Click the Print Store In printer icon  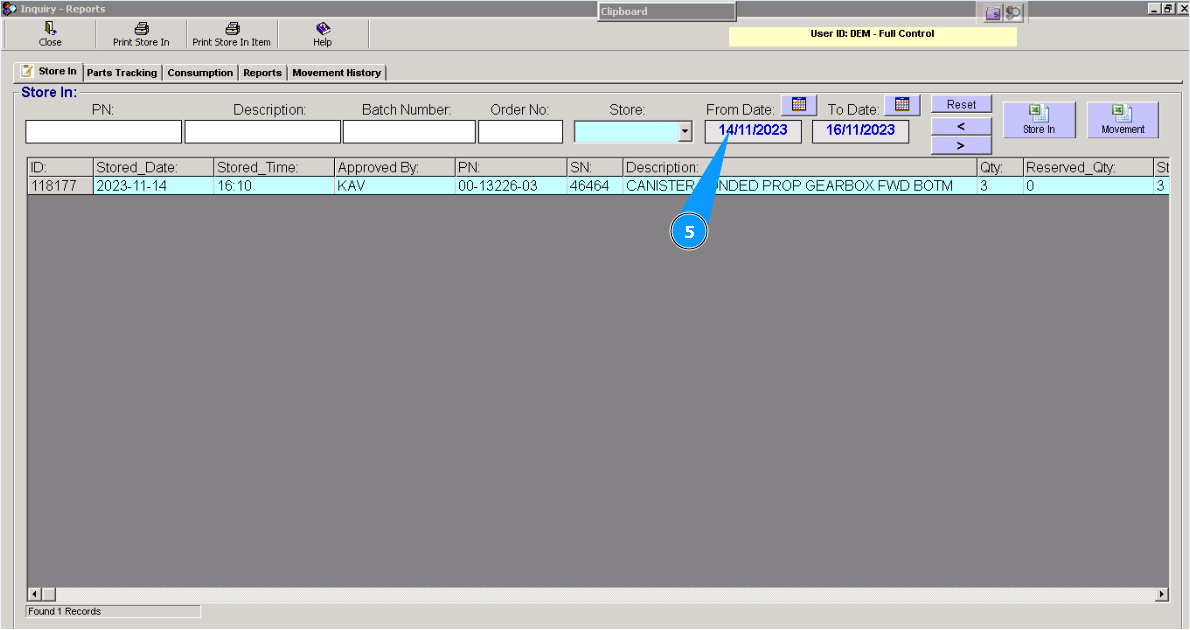141,28
